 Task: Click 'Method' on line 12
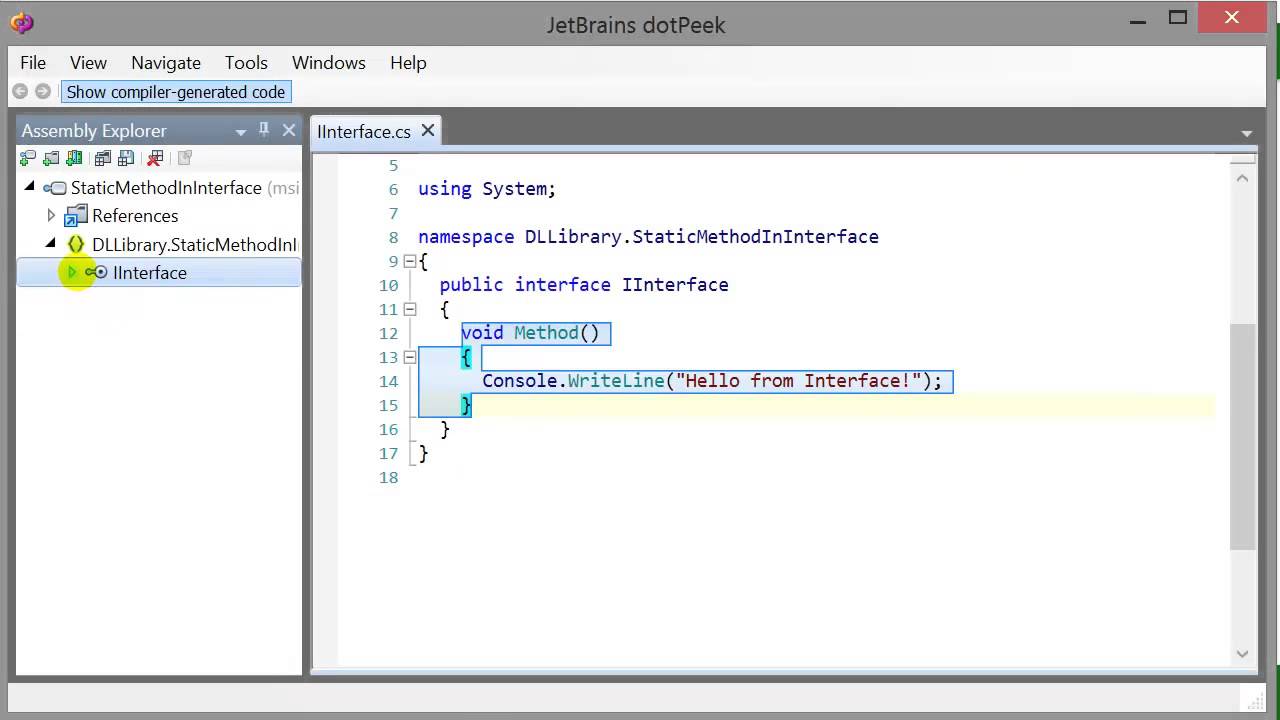pos(546,333)
